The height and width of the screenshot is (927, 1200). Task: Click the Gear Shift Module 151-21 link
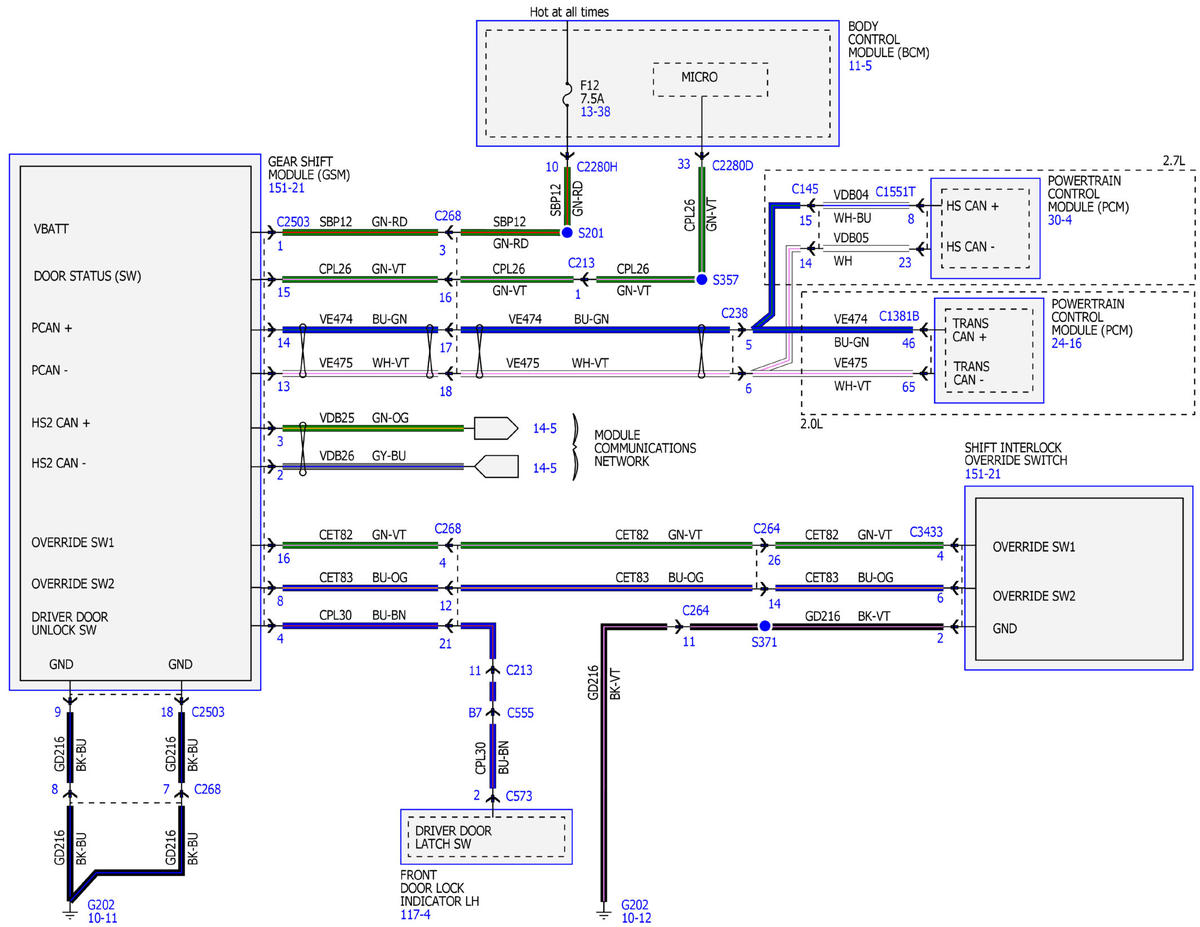285,187
